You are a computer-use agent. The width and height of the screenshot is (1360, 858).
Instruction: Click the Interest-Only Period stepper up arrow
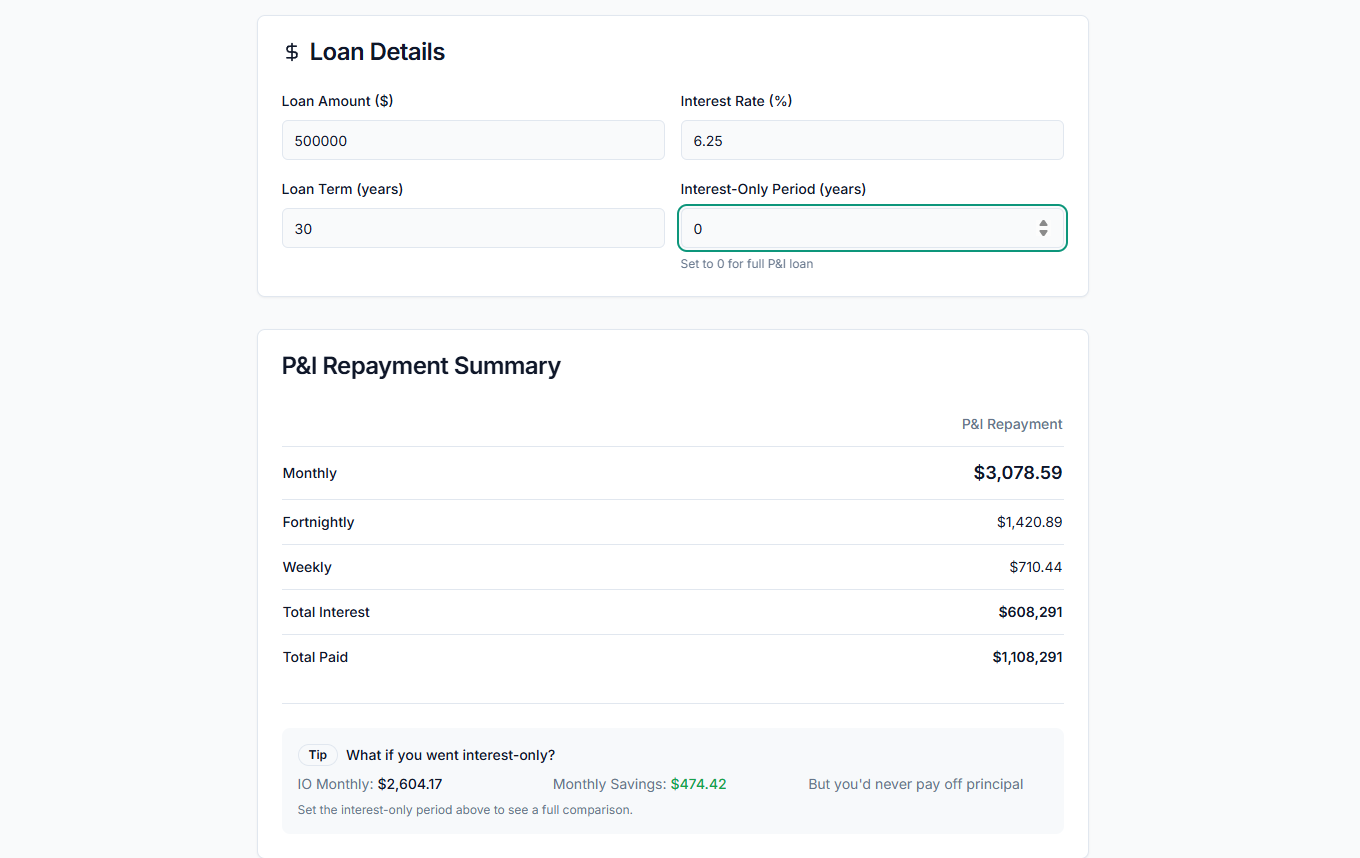click(x=1042, y=223)
